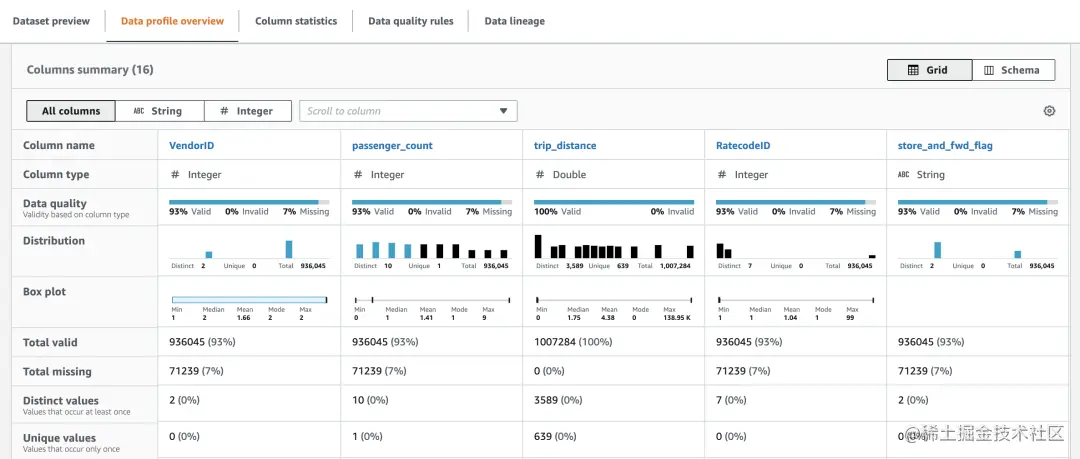Open the RatecodeID column link
1080x459 pixels.
pyautogui.click(x=742, y=145)
